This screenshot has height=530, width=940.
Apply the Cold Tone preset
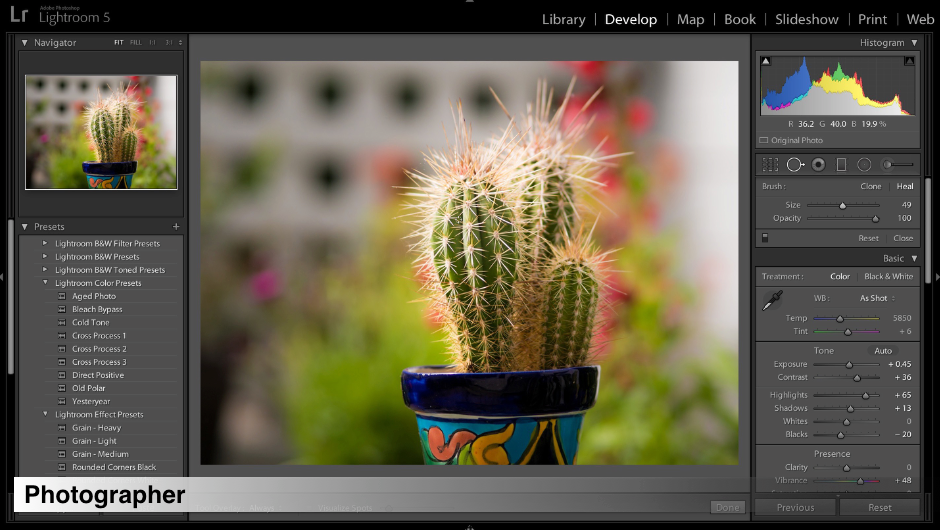coord(91,323)
